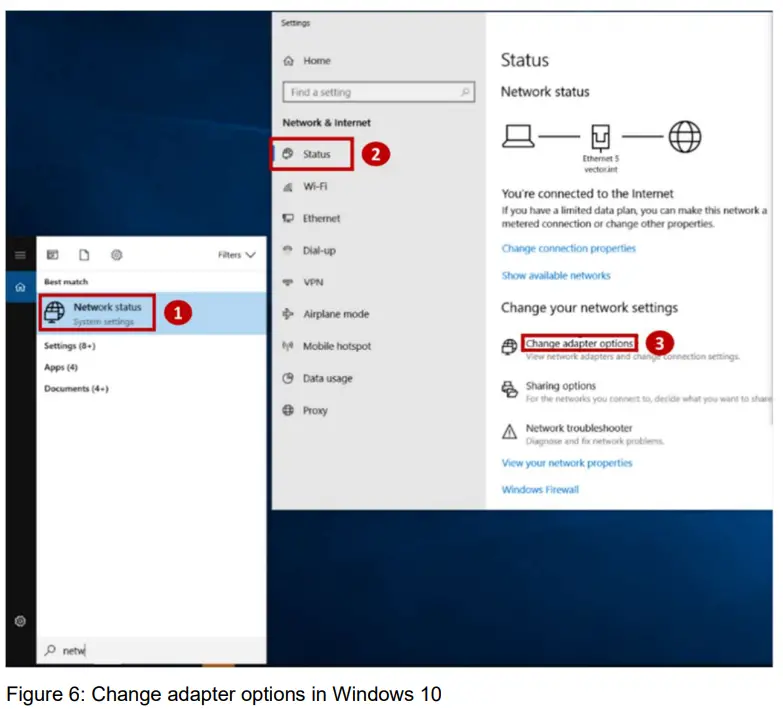This screenshot has height=709, width=783.
Task: Expand Apps (4) search results
Action: click(61, 367)
